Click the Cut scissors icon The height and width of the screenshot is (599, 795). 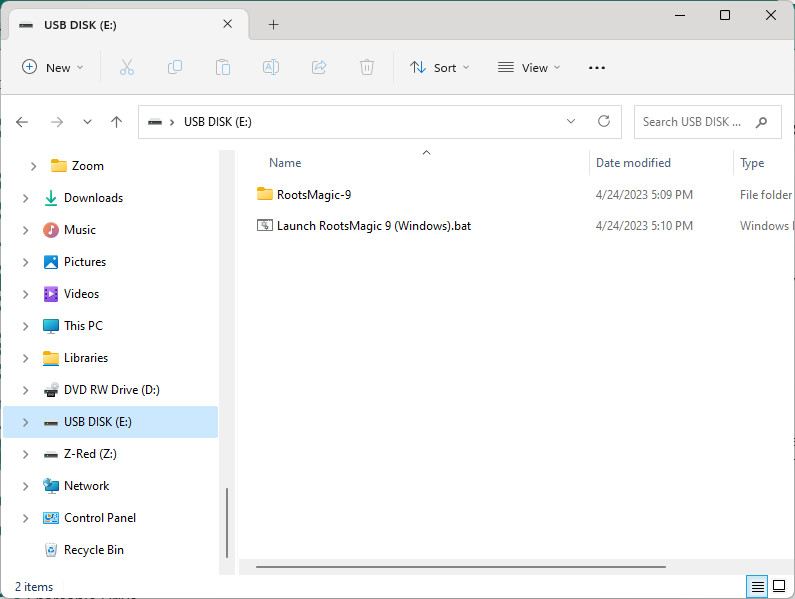pos(126,67)
